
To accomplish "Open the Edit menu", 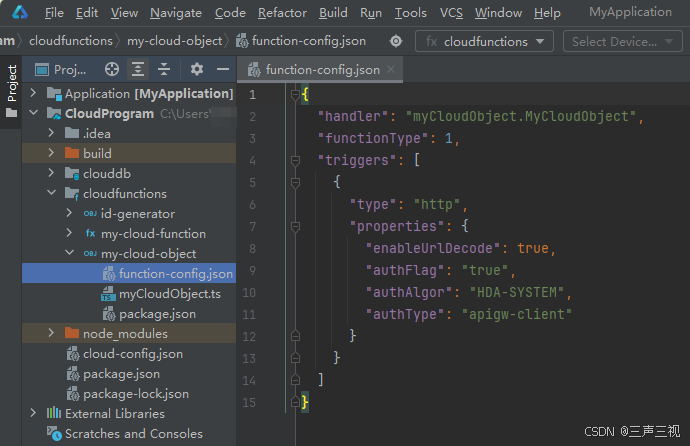I will 87,13.
